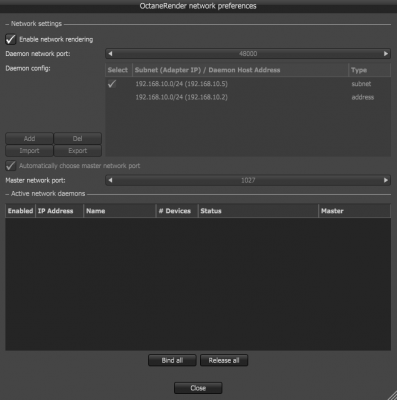Click the Select column header
The image size is (397, 400).
pyautogui.click(x=119, y=70)
